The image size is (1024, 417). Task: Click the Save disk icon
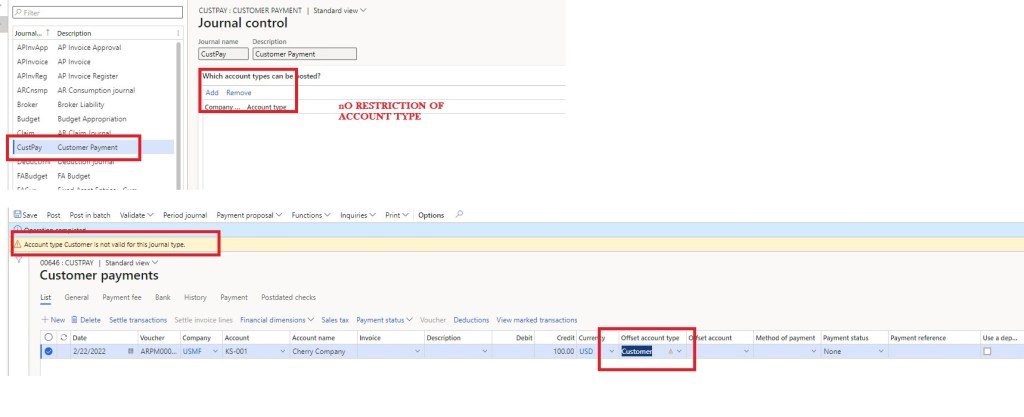point(17,215)
